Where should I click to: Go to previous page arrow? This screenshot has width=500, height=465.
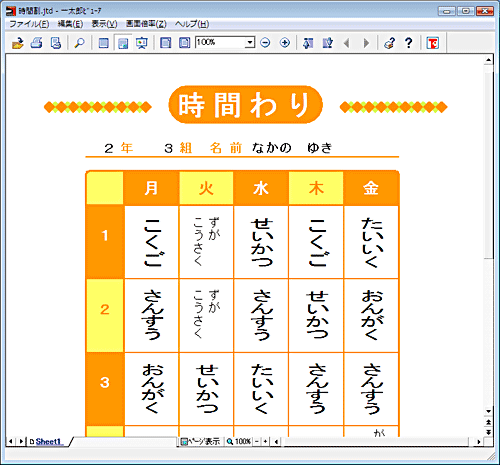point(347,43)
